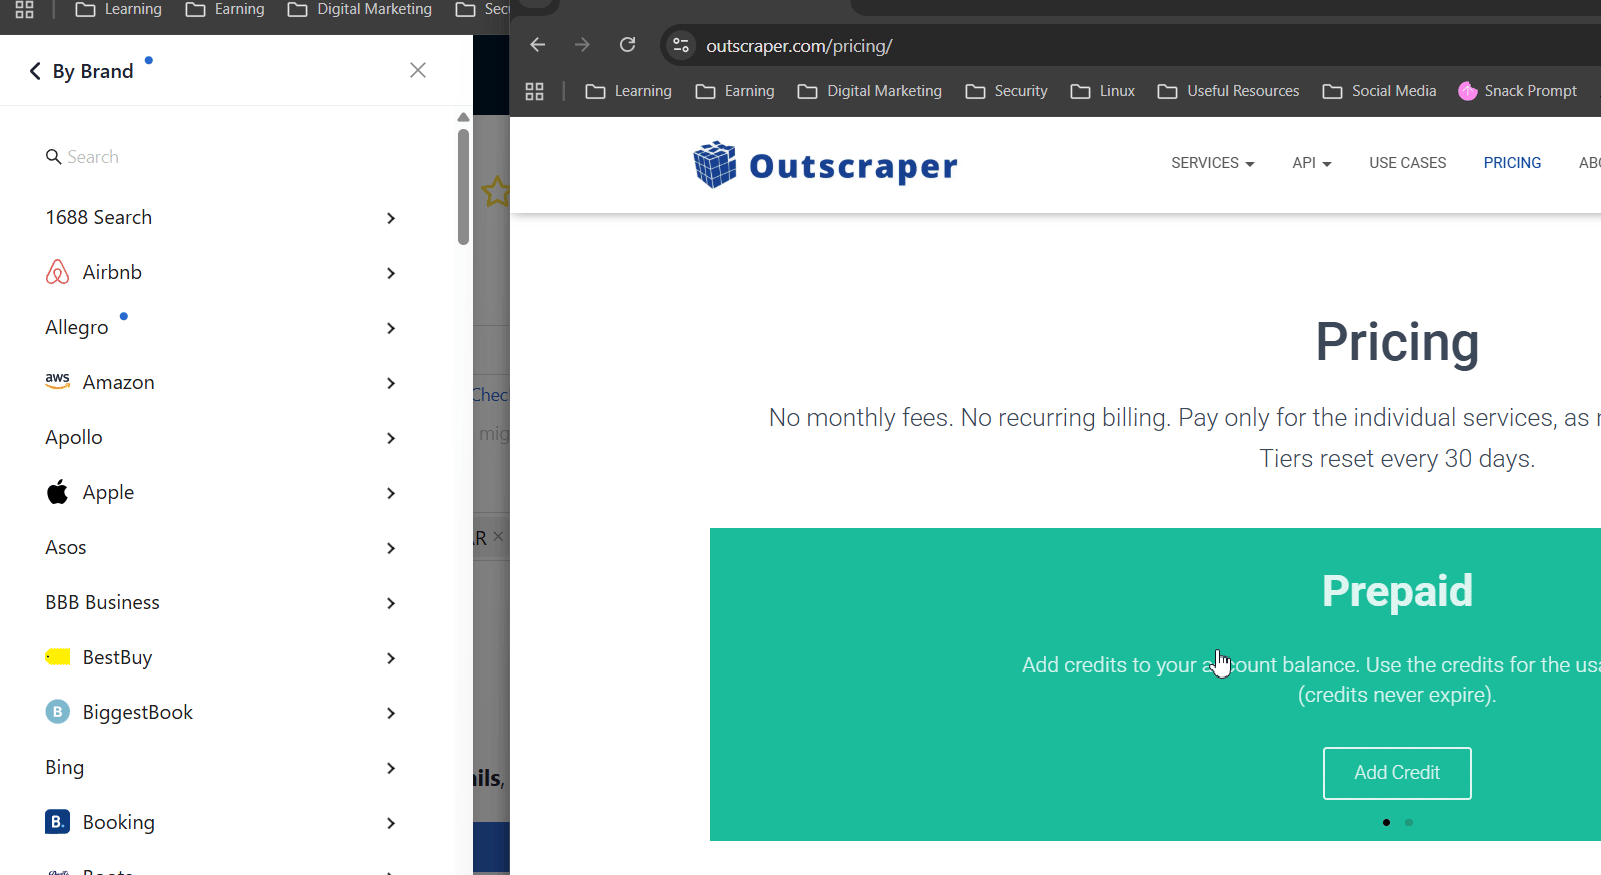Expand the Apple chevron
This screenshot has height=875, width=1601.
point(391,493)
